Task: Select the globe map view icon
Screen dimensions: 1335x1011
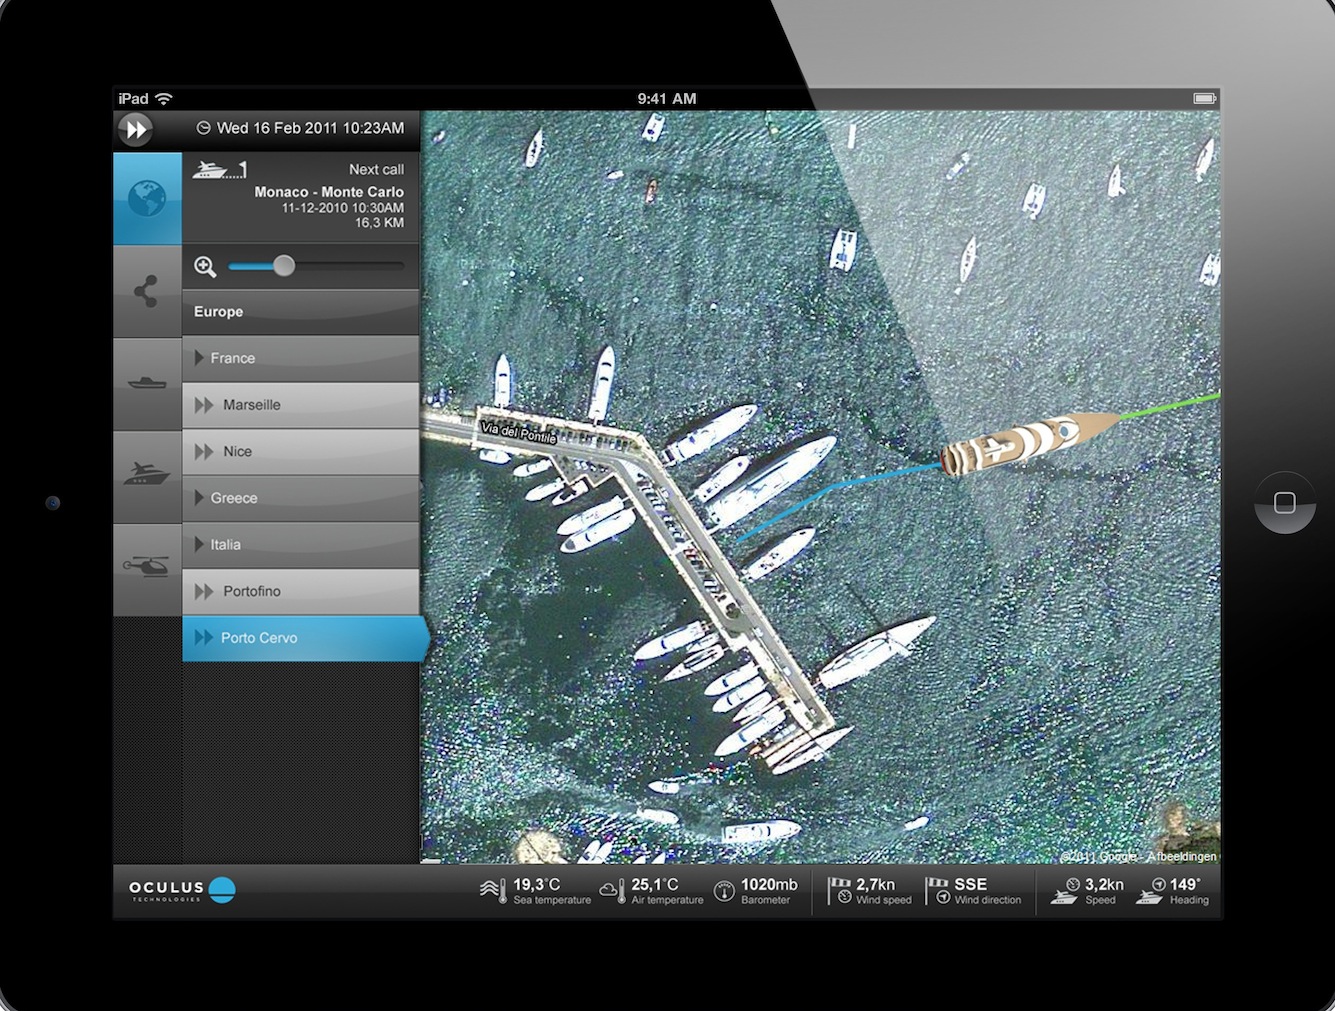Action: tap(146, 198)
